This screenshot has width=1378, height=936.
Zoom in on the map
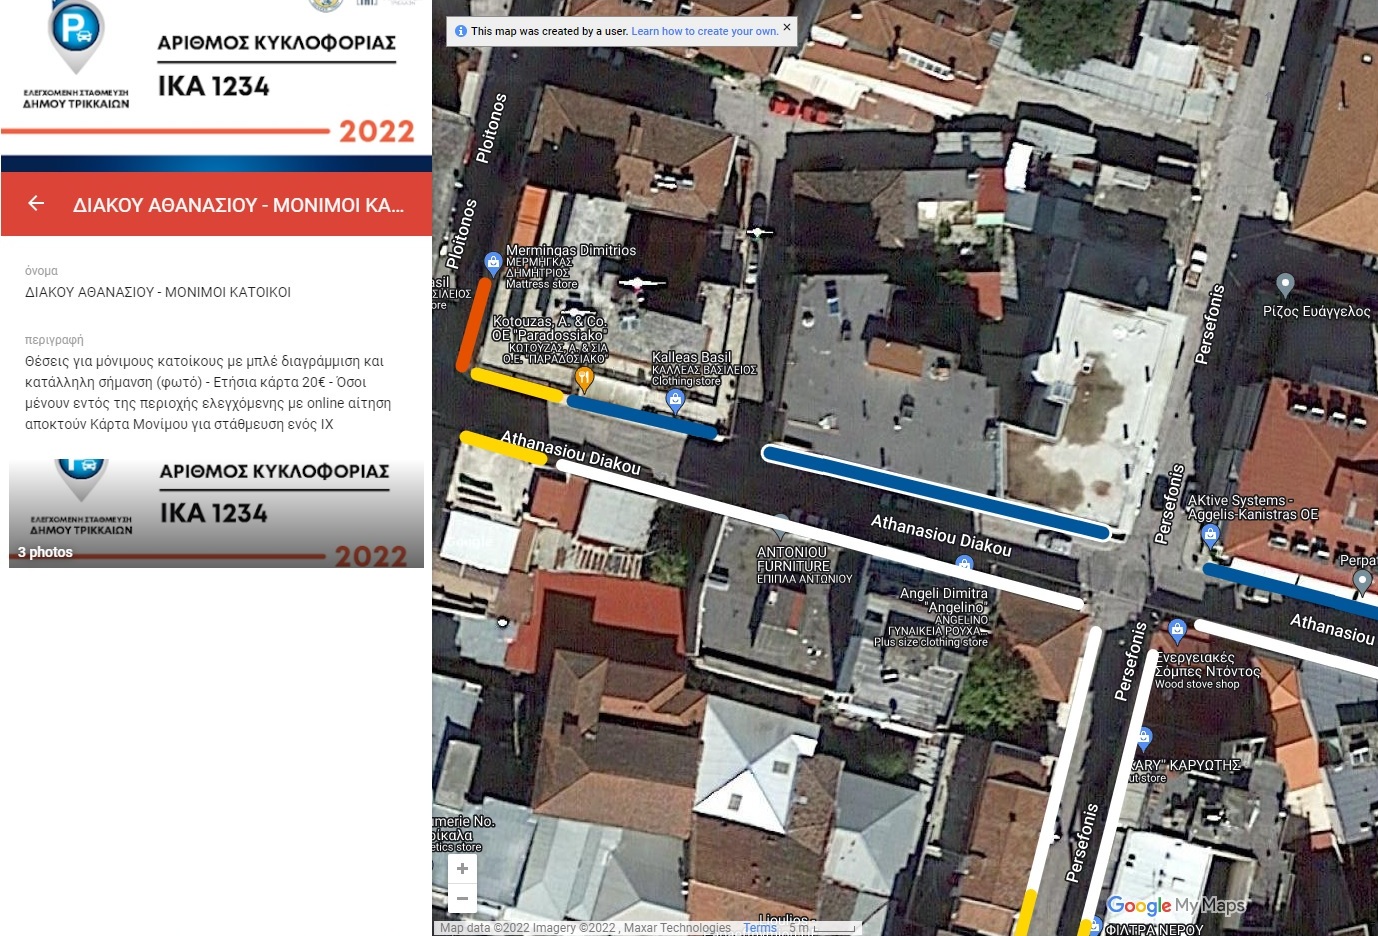pyautogui.click(x=462, y=869)
